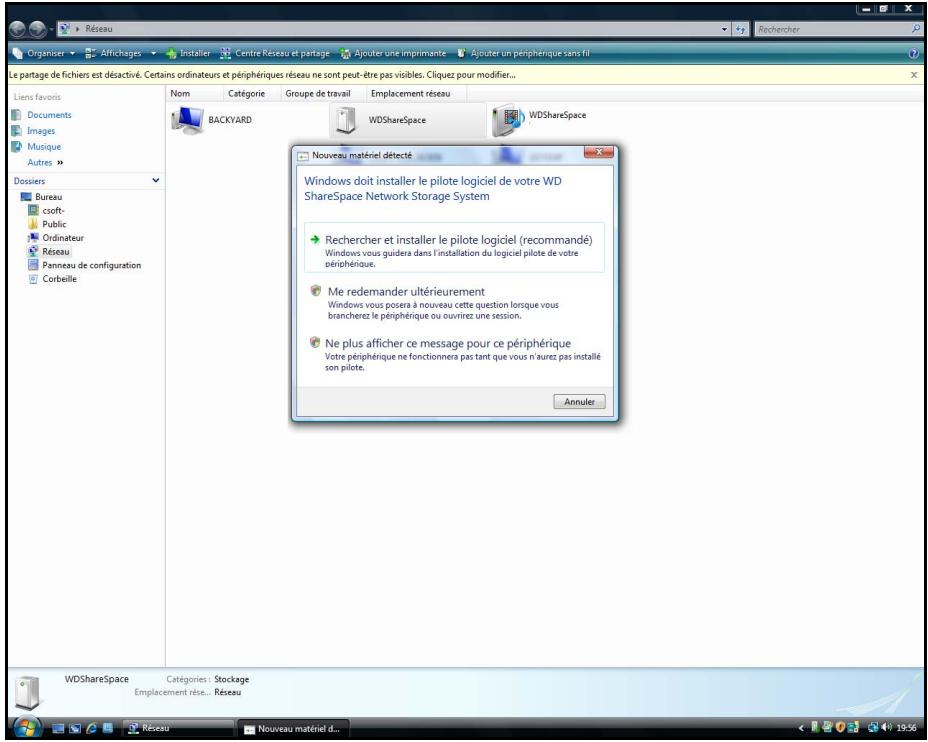This screenshot has height=742, width=928.
Task: Select Ordinateur in folder tree
Action: click(63, 238)
